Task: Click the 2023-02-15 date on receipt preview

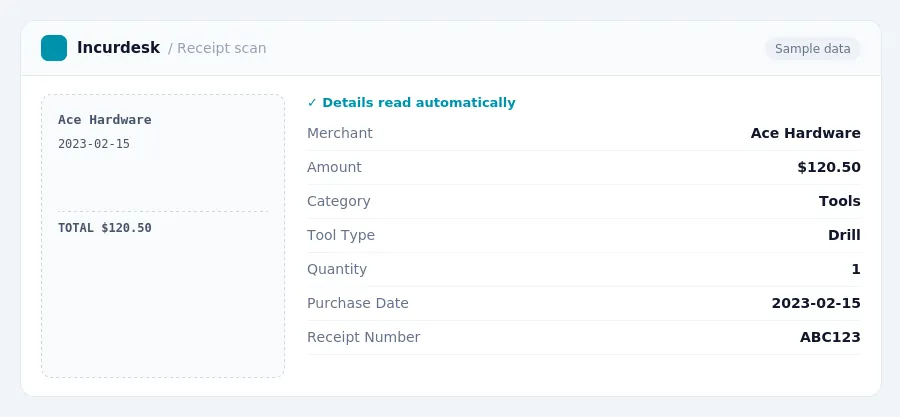Action: (x=94, y=144)
